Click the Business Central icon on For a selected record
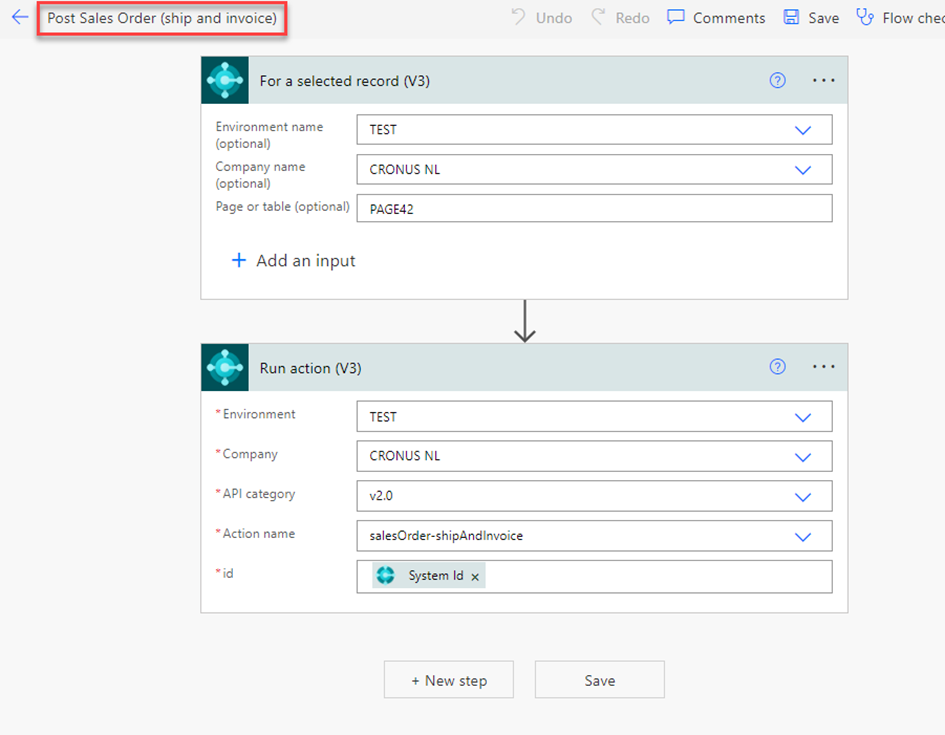The height and width of the screenshot is (735, 945). pyautogui.click(x=225, y=80)
